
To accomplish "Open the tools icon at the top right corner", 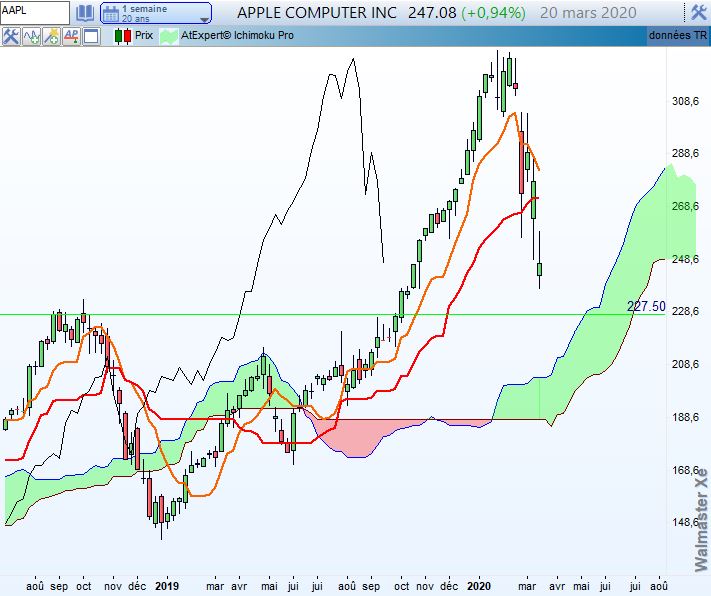I will [699, 13].
